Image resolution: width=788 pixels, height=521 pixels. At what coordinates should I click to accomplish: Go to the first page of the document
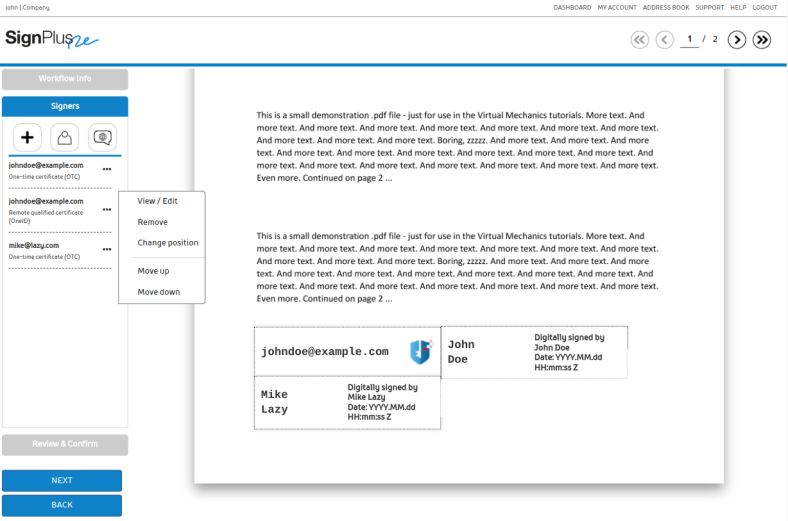coord(640,40)
